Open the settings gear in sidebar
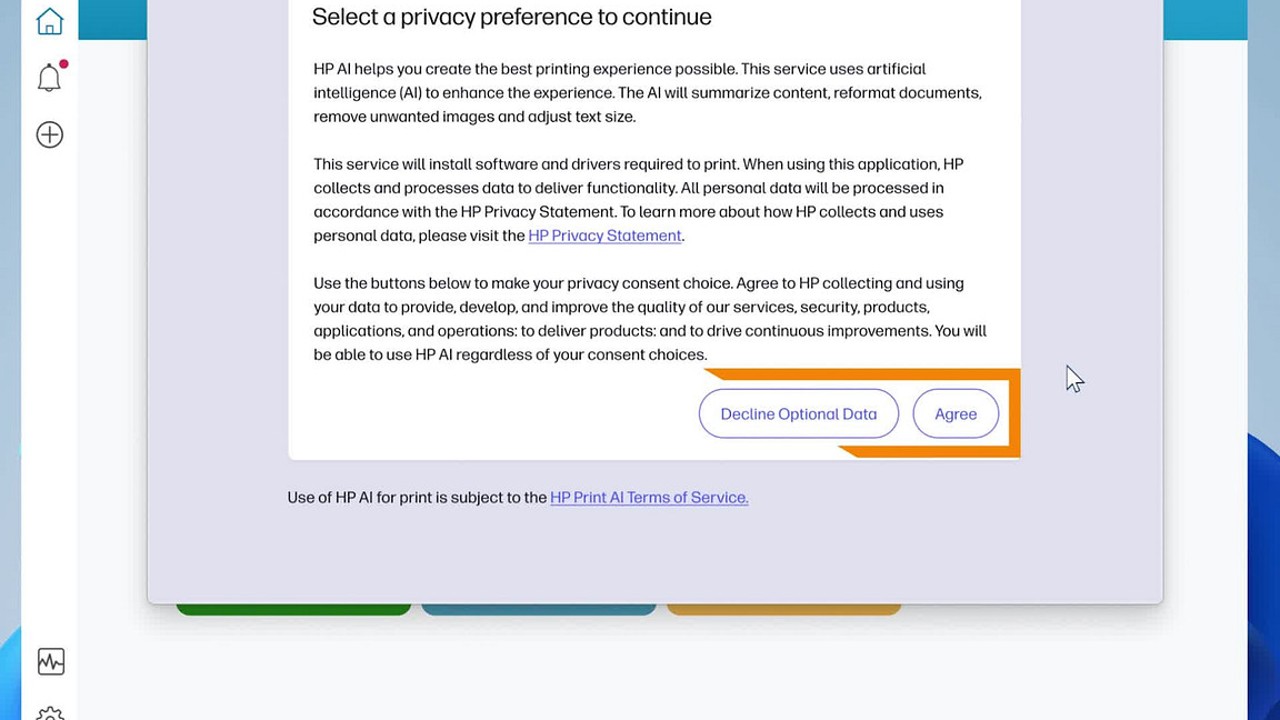The image size is (1280, 720). [50, 714]
